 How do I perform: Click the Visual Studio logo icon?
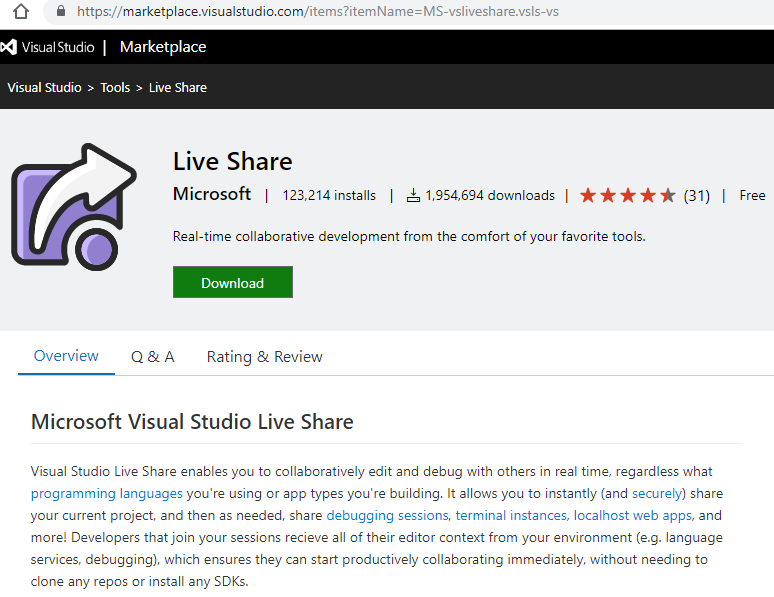click(x=8, y=47)
